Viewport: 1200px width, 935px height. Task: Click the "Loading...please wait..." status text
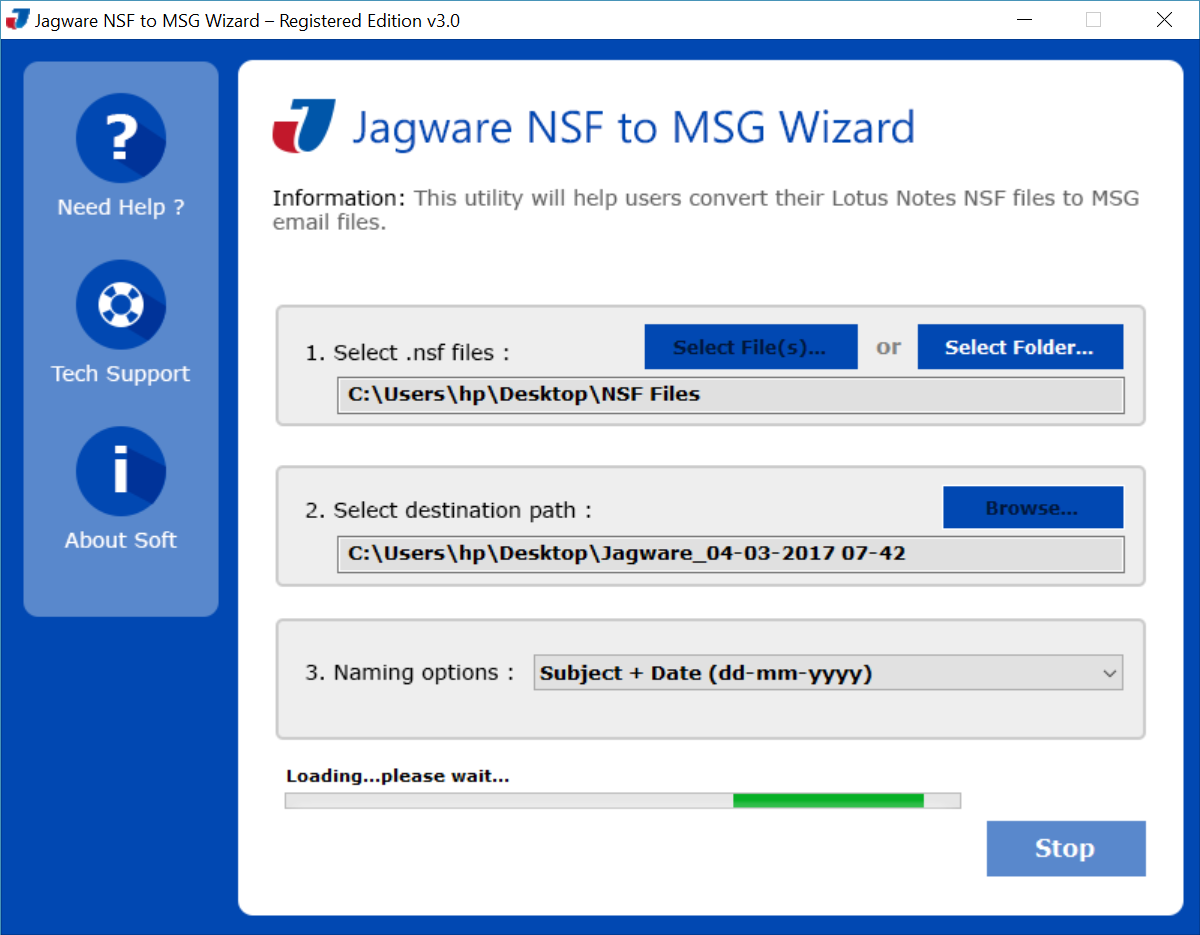click(398, 776)
